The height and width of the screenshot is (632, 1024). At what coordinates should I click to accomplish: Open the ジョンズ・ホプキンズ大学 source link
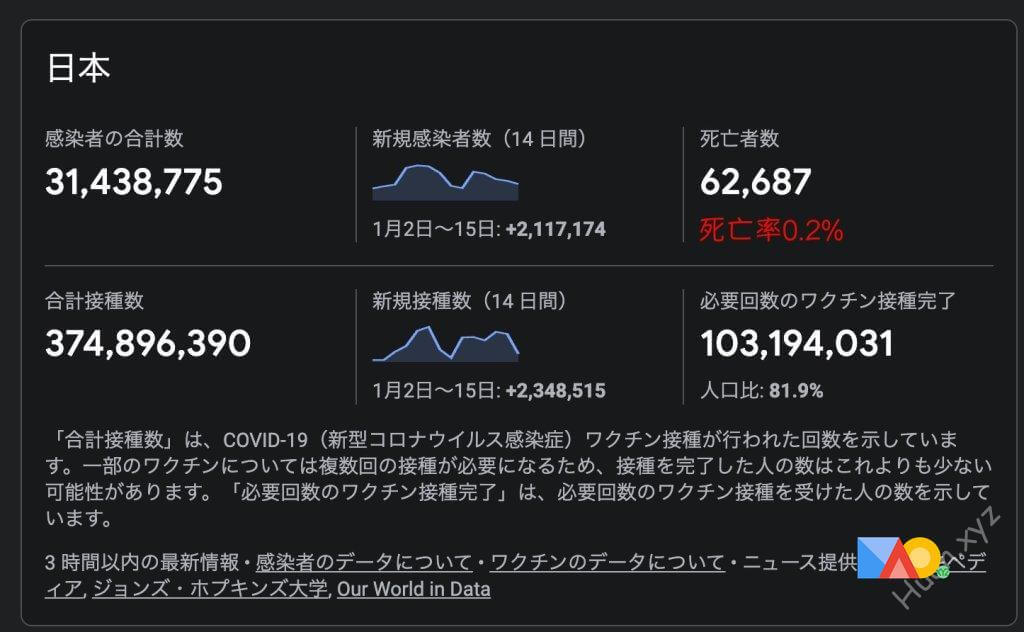tap(210, 588)
